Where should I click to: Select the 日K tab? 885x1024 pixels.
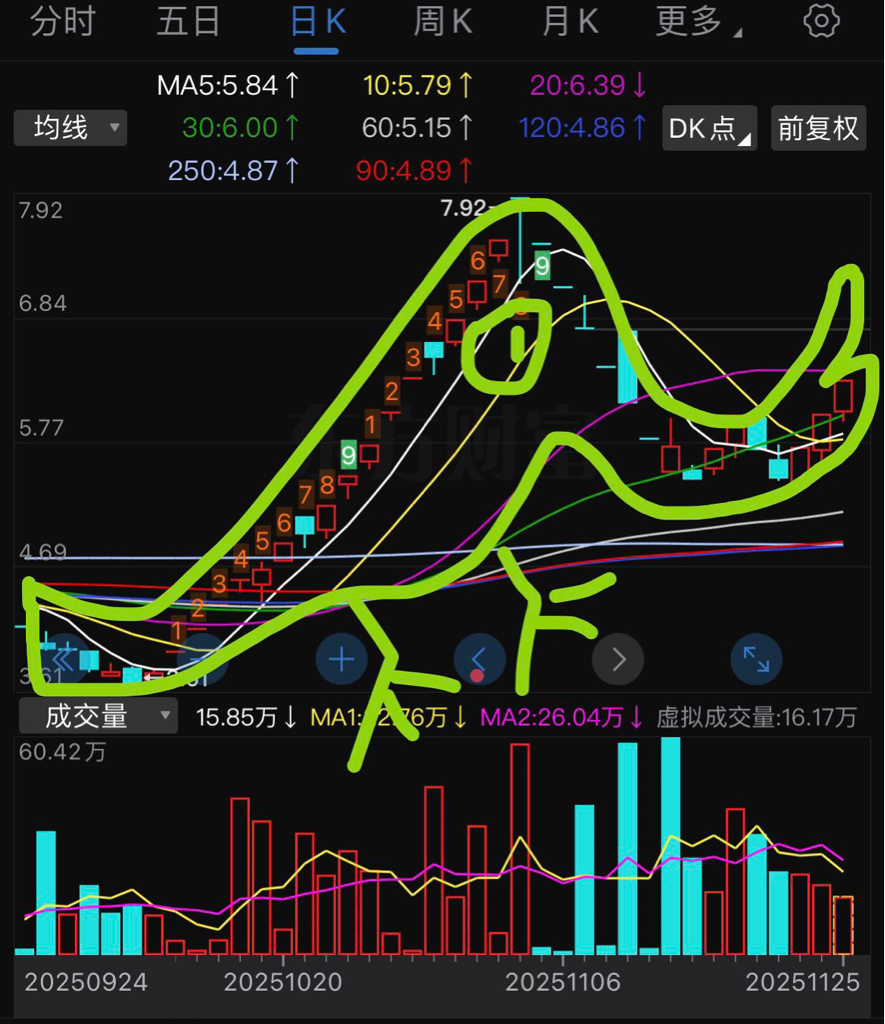317,22
